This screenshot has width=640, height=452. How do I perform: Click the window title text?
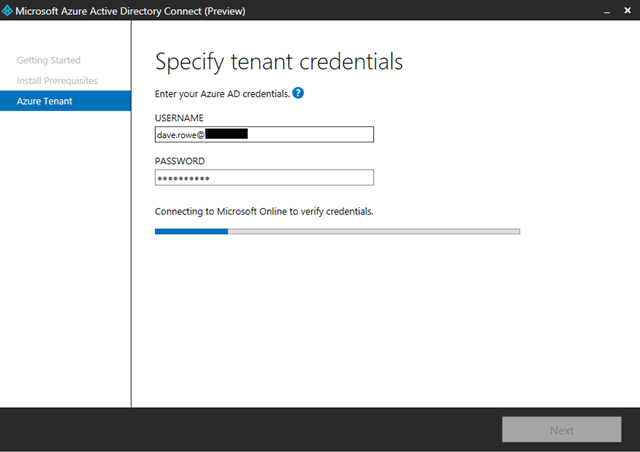(x=130, y=11)
